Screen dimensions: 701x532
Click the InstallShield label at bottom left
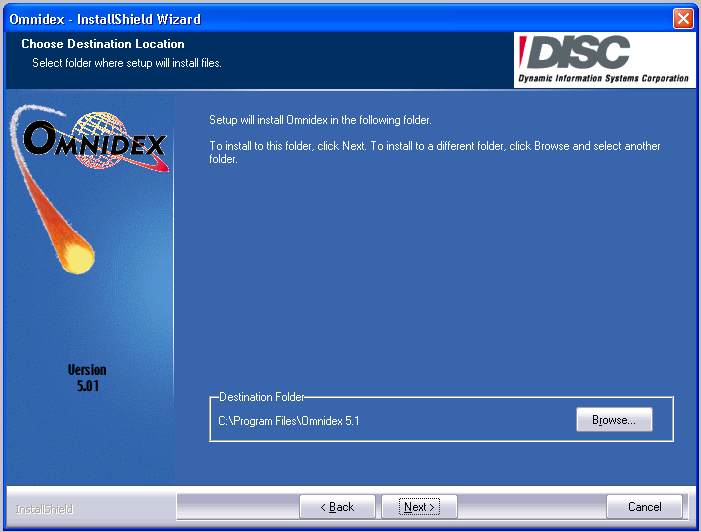(x=44, y=509)
